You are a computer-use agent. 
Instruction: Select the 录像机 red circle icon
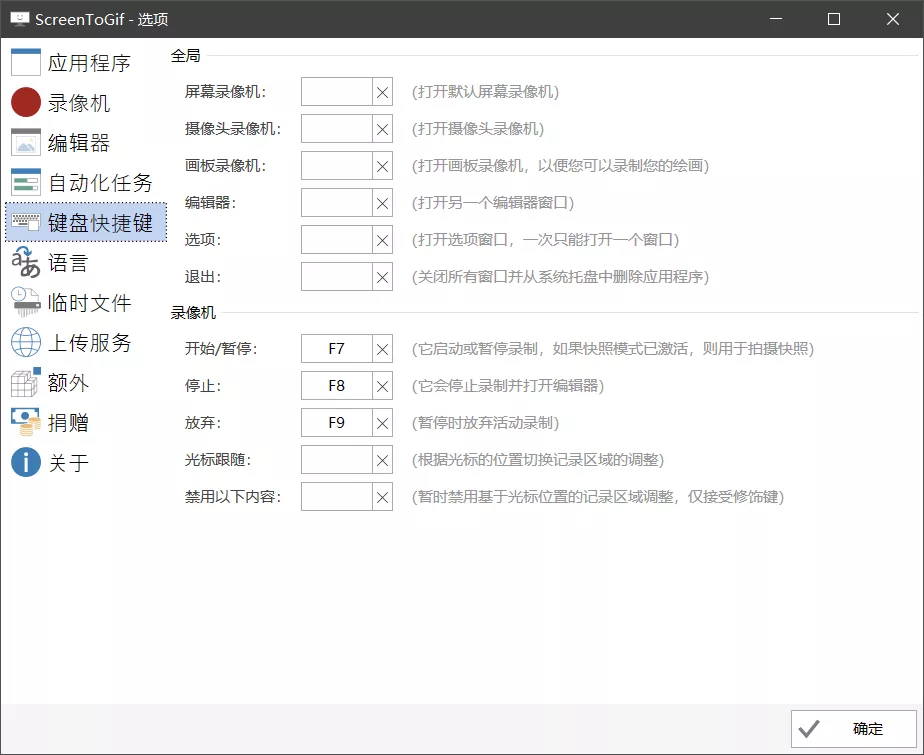point(26,103)
